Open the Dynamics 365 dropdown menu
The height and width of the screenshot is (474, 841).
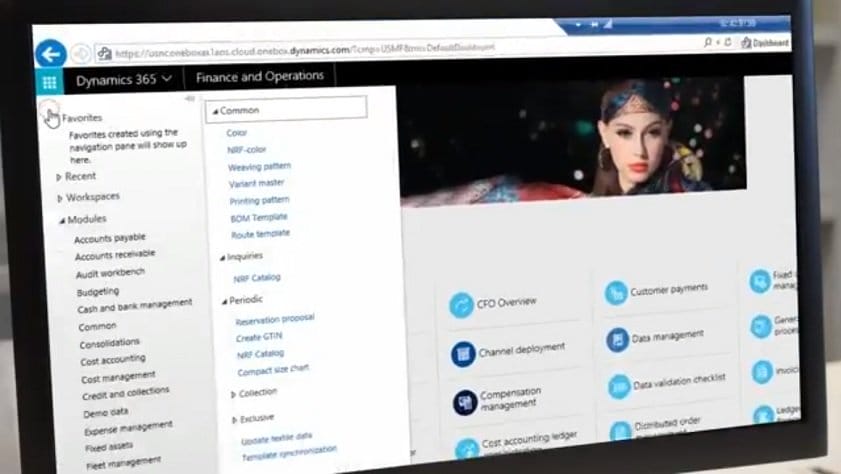tap(124, 78)
